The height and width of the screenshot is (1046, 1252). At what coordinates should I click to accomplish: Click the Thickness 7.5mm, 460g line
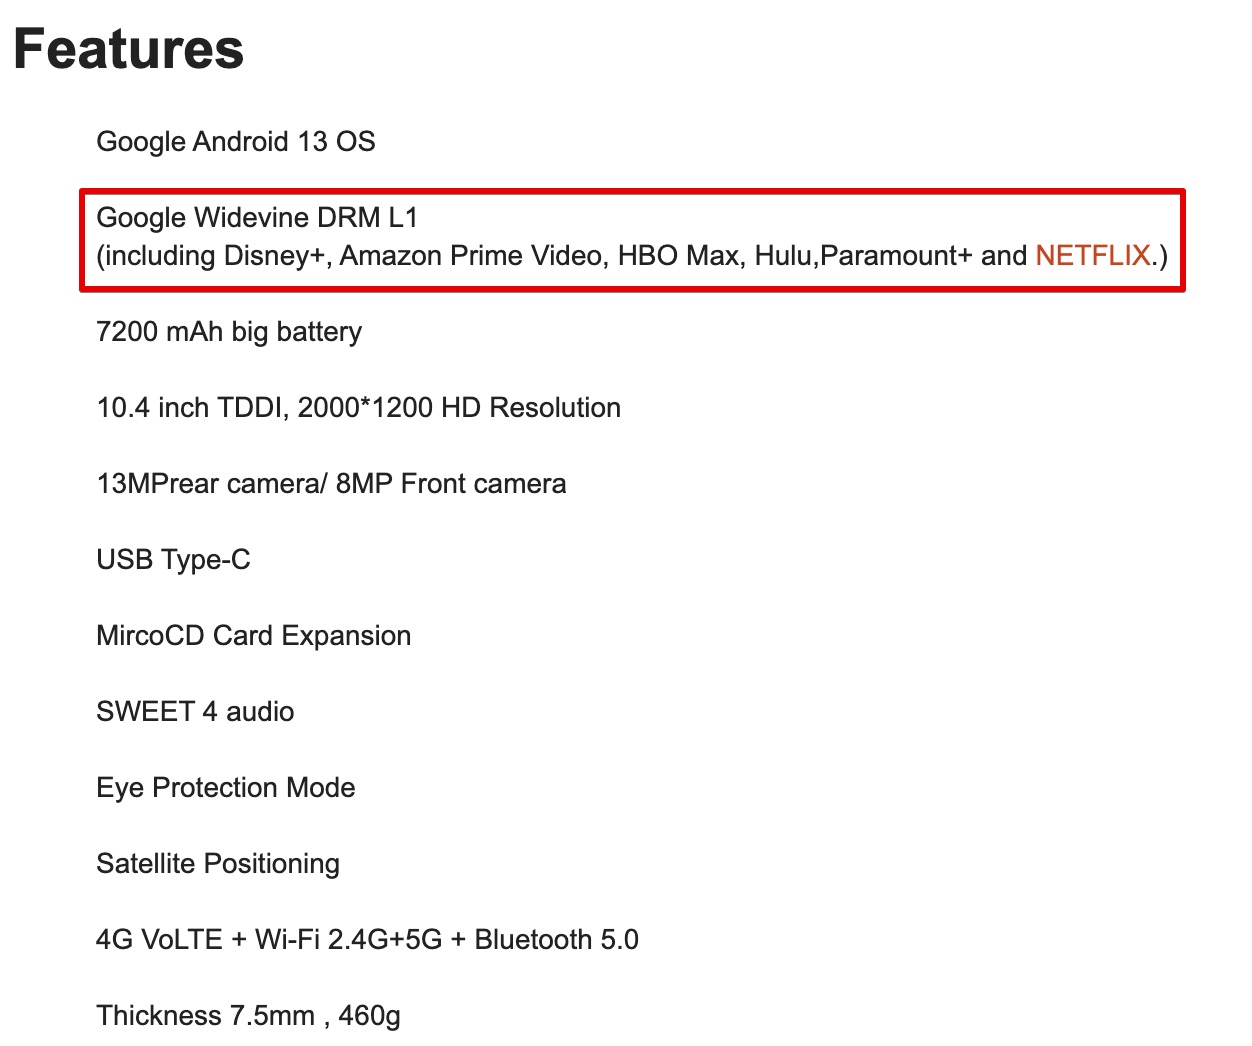pos(248,1016)
